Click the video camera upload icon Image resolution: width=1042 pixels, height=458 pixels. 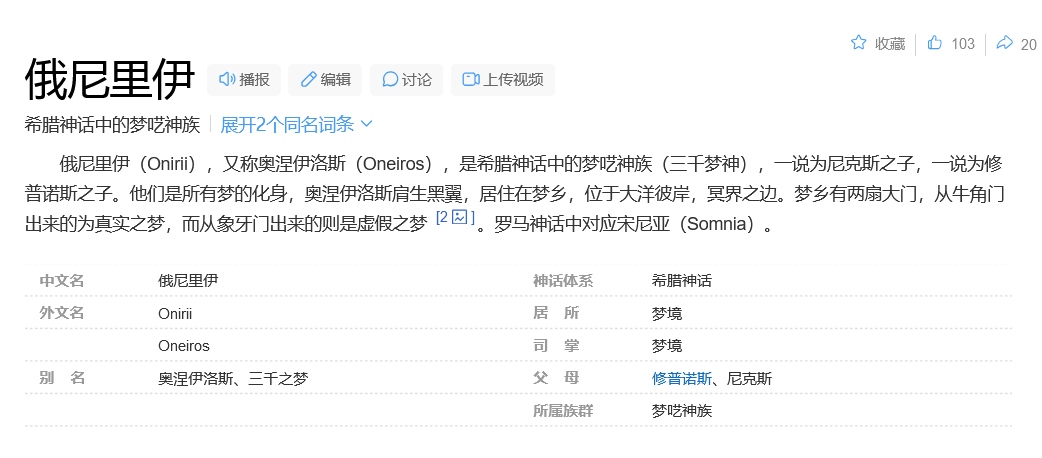[471, 80]
